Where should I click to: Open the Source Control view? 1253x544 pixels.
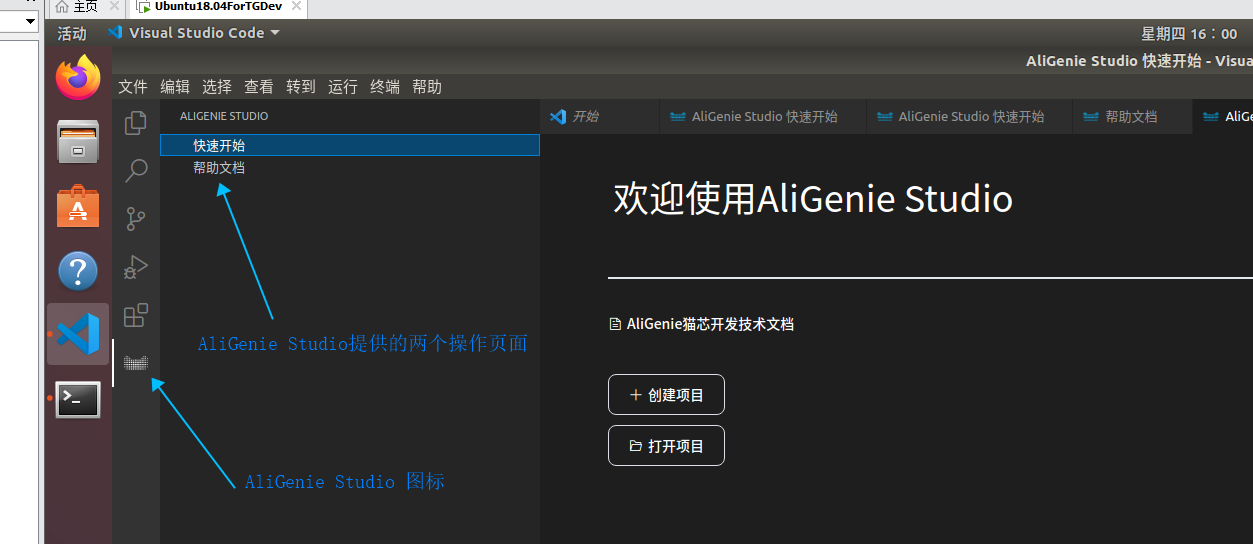(135, 219)
